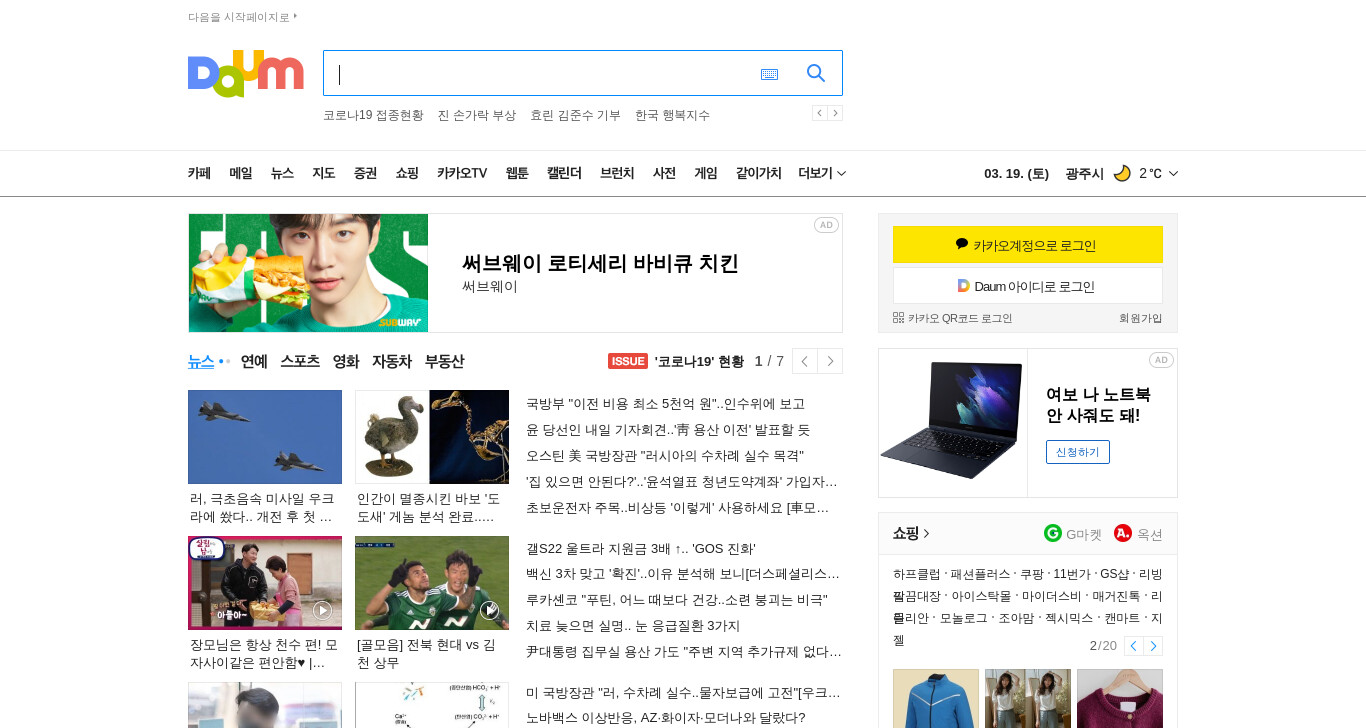Click the Daum logo
The height and width of the screenshot is (728, 1366).
pos(245,73)
